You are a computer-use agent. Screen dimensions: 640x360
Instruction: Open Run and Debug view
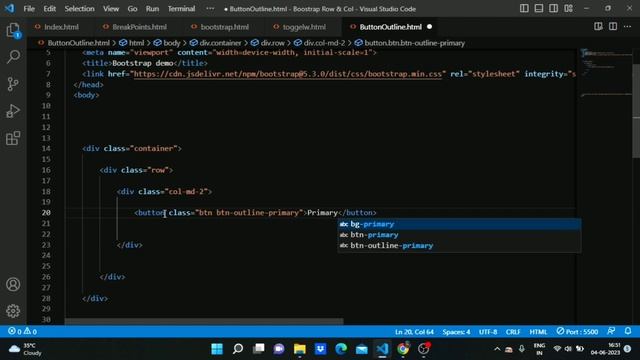[13, 111]
